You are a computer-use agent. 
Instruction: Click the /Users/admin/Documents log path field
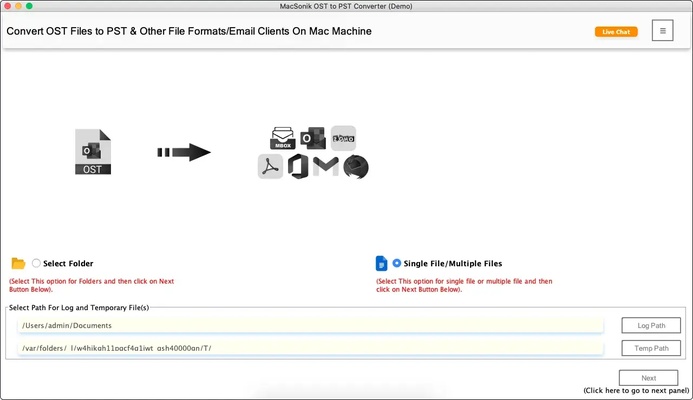(x=310, y=325)
